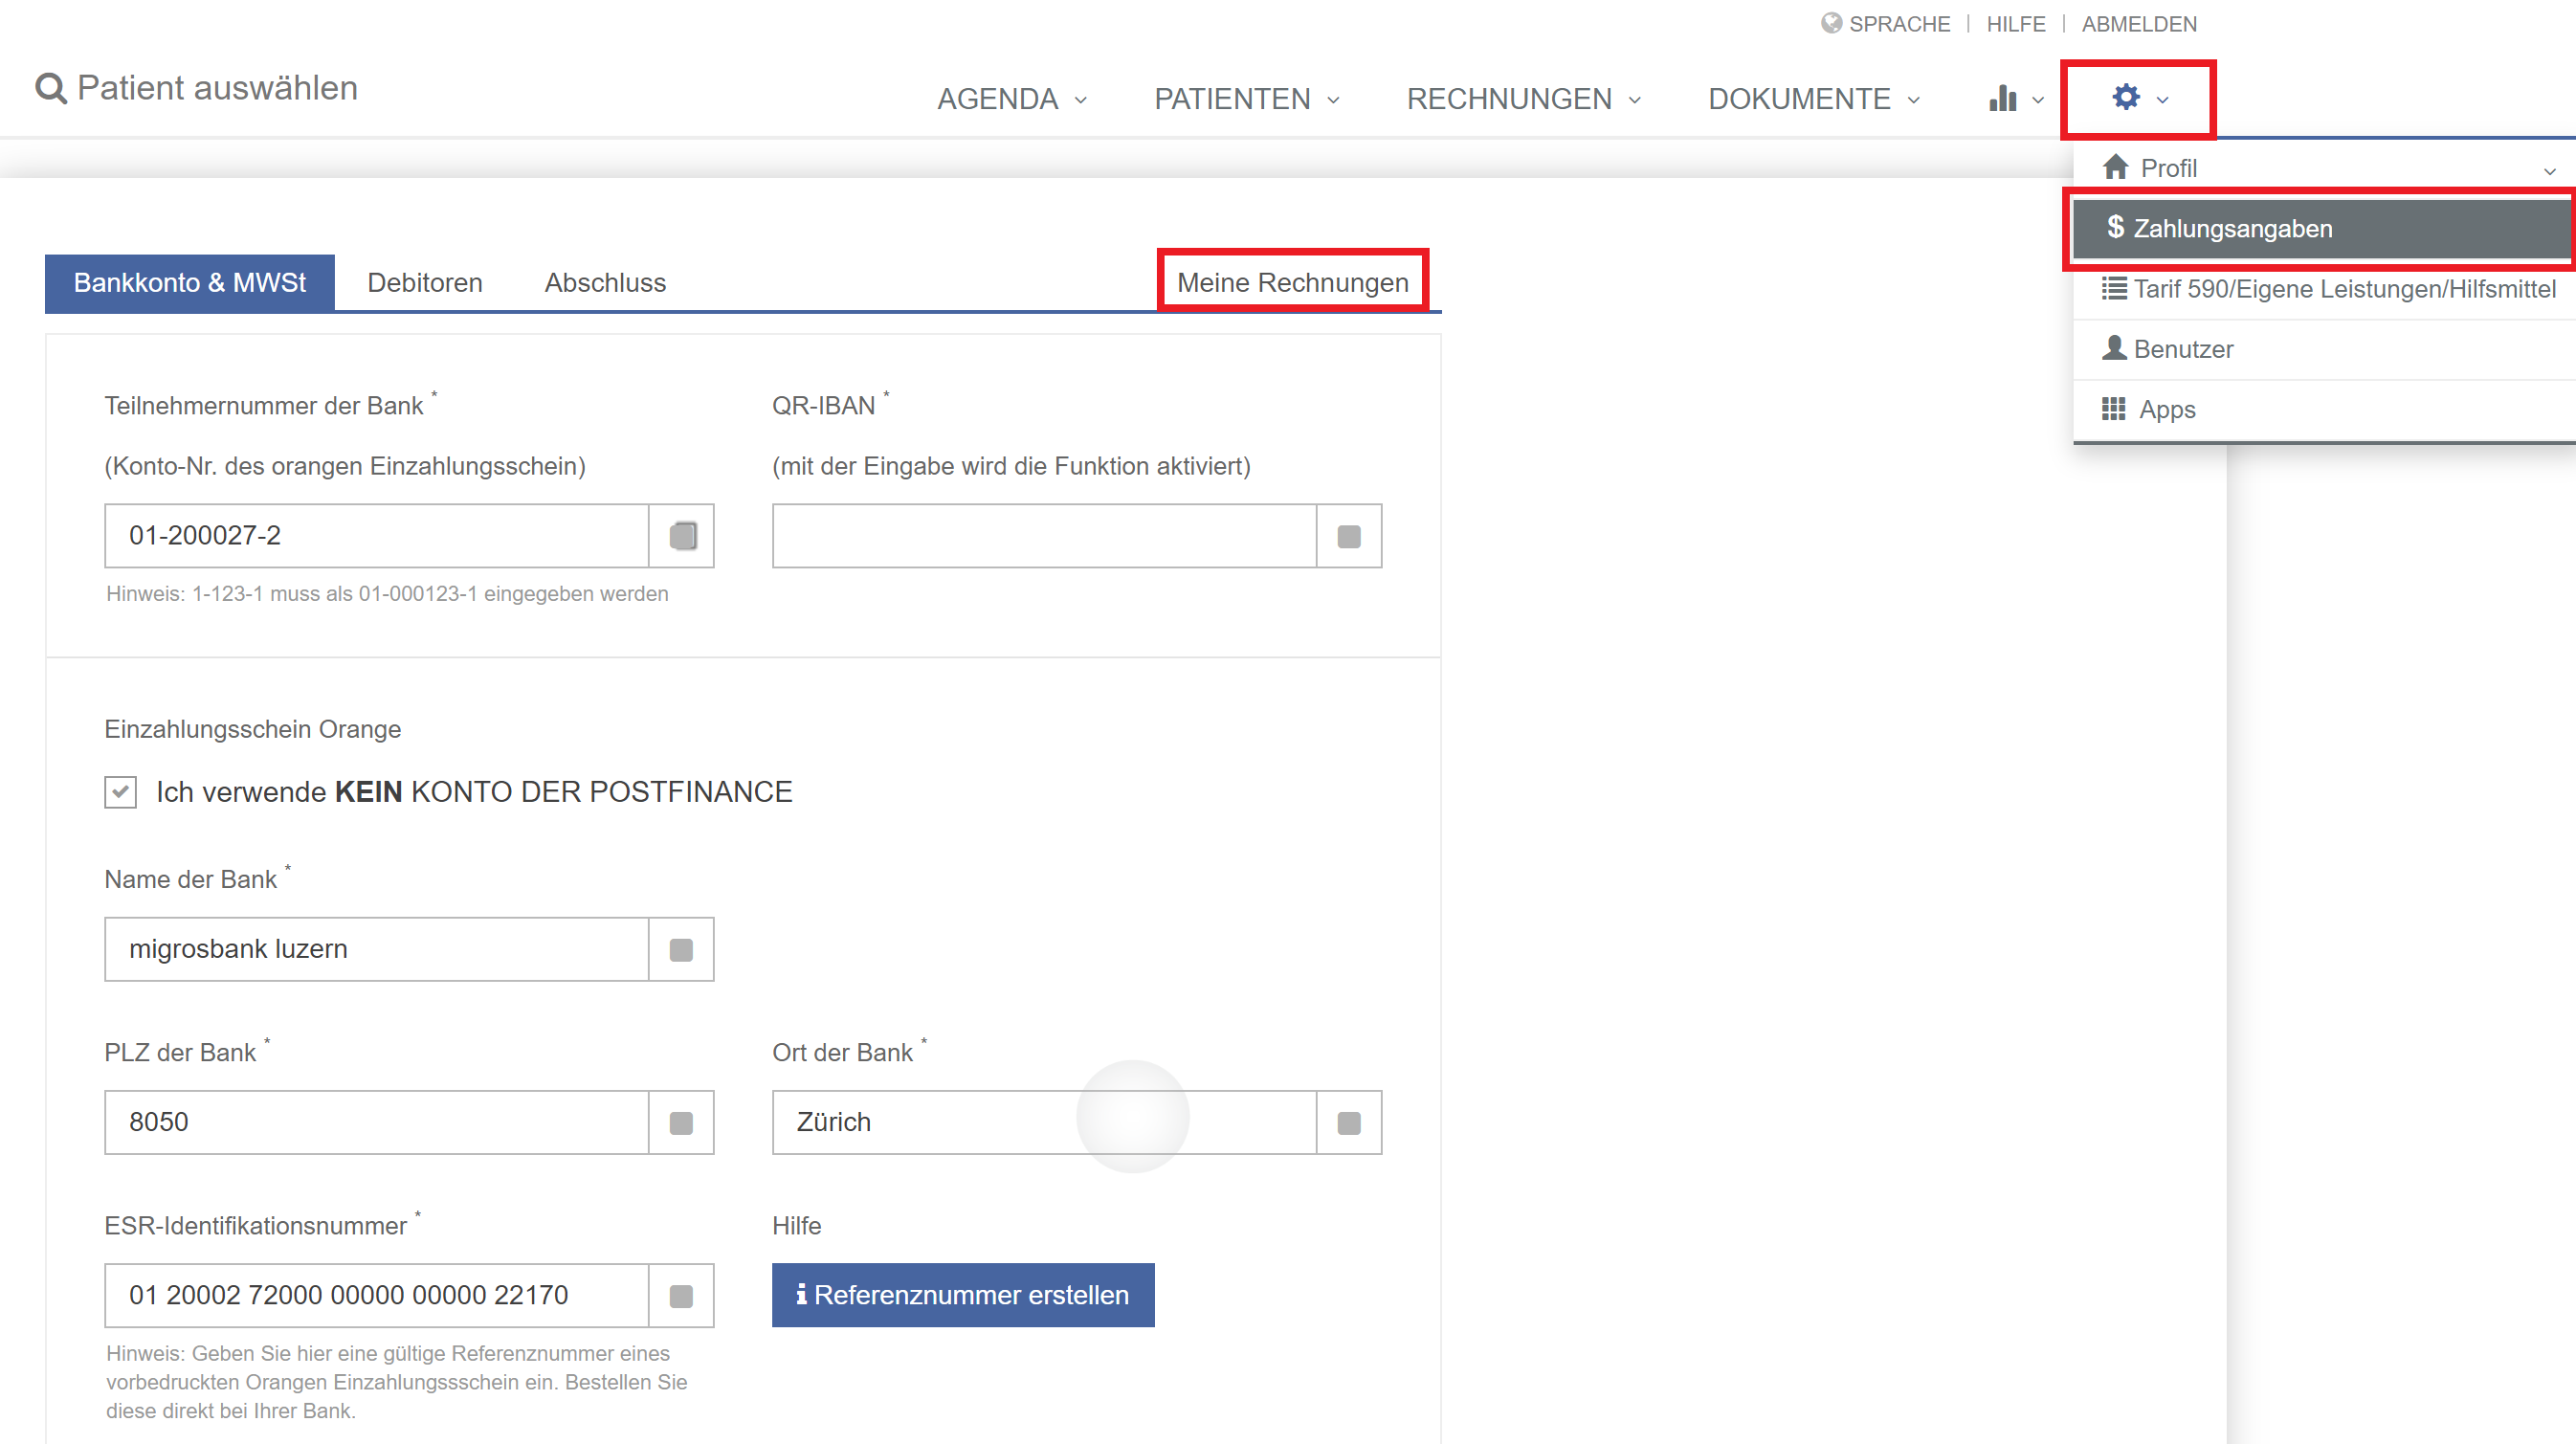Open the statistics bar chart menu
This screenshot has height=1444, width=2576.
point(2003,98)
